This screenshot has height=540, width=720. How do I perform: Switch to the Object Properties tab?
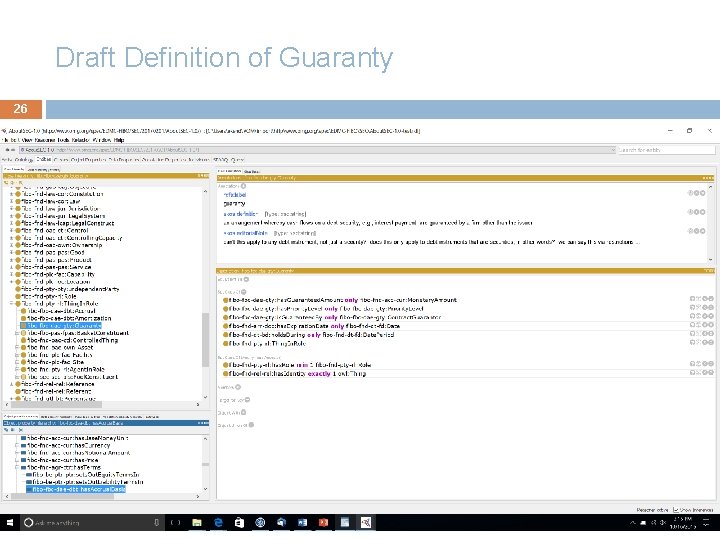pos(89,160)
